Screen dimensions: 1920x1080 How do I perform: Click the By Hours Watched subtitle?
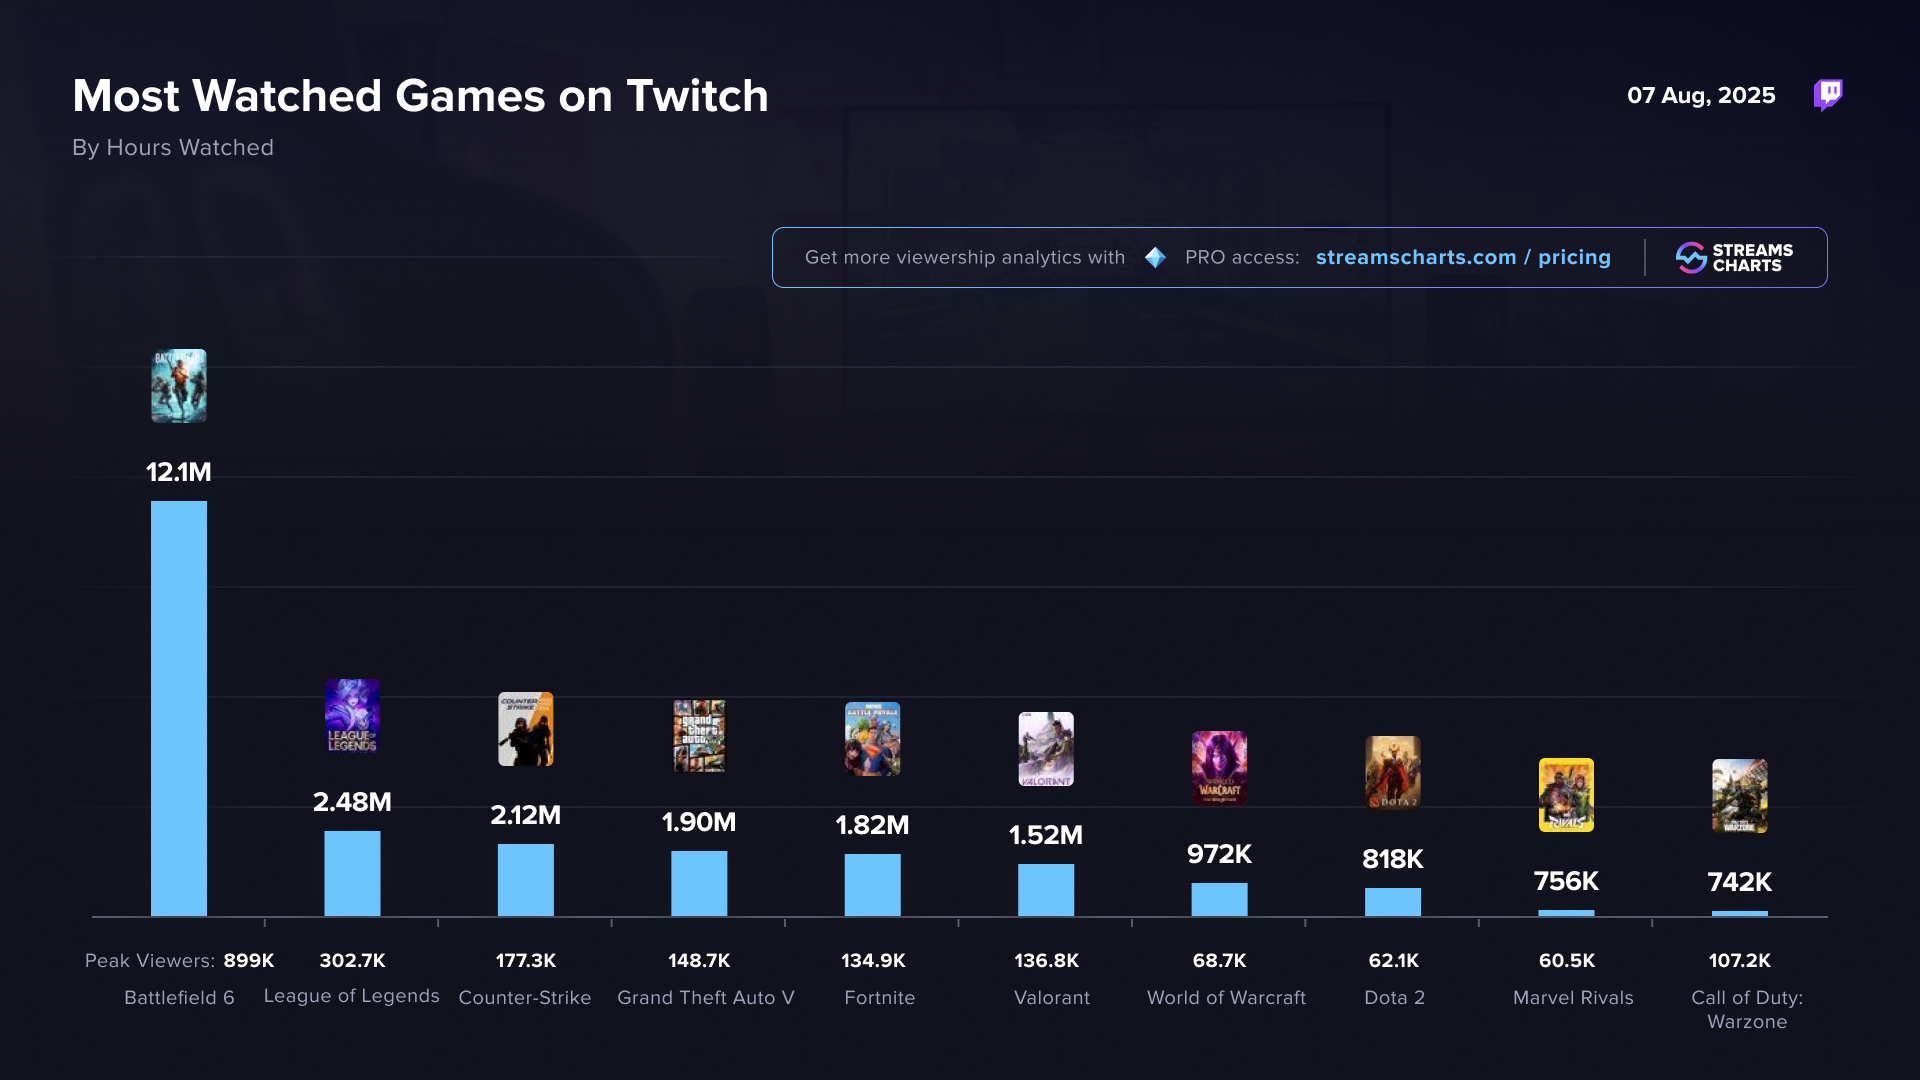[173, 148]
